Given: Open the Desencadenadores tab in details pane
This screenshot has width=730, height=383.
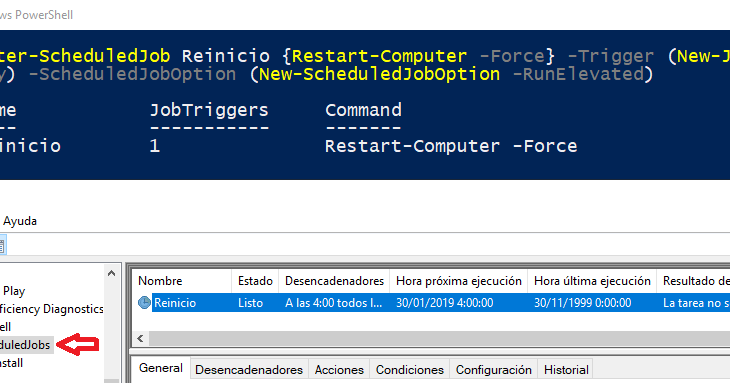Looking at the screenshot, I should coord(249,370).
